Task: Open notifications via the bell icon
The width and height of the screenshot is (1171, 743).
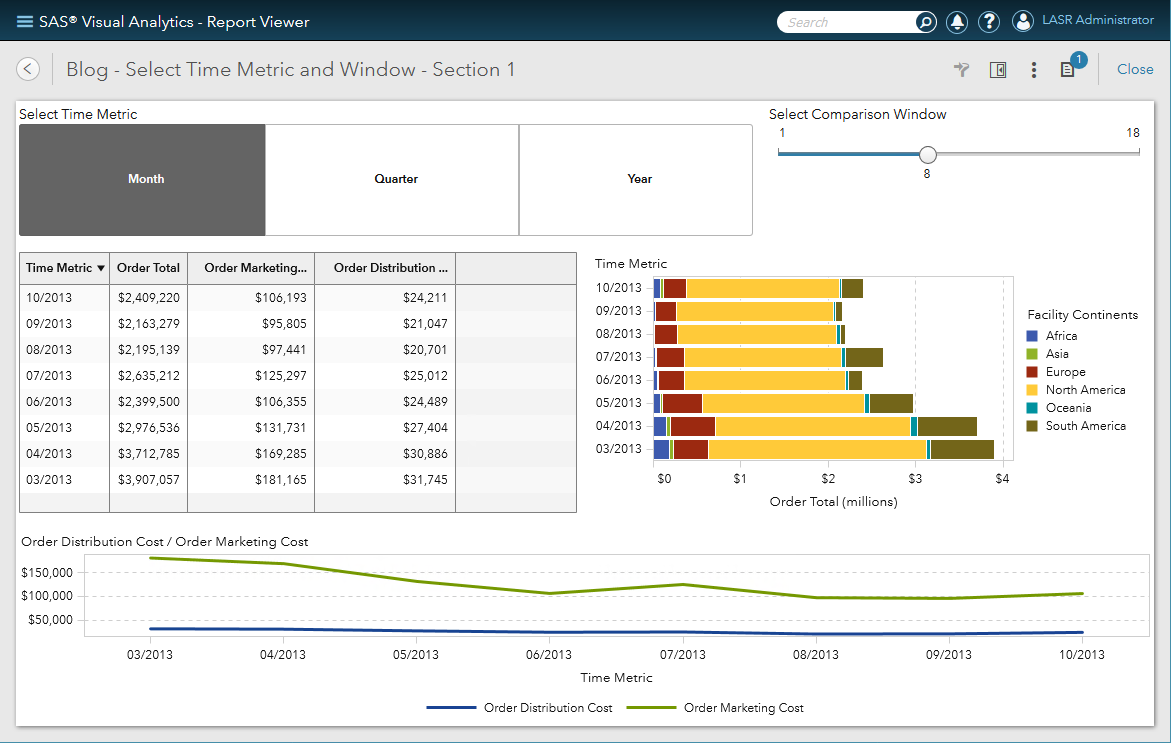Action: pos(958,21)
